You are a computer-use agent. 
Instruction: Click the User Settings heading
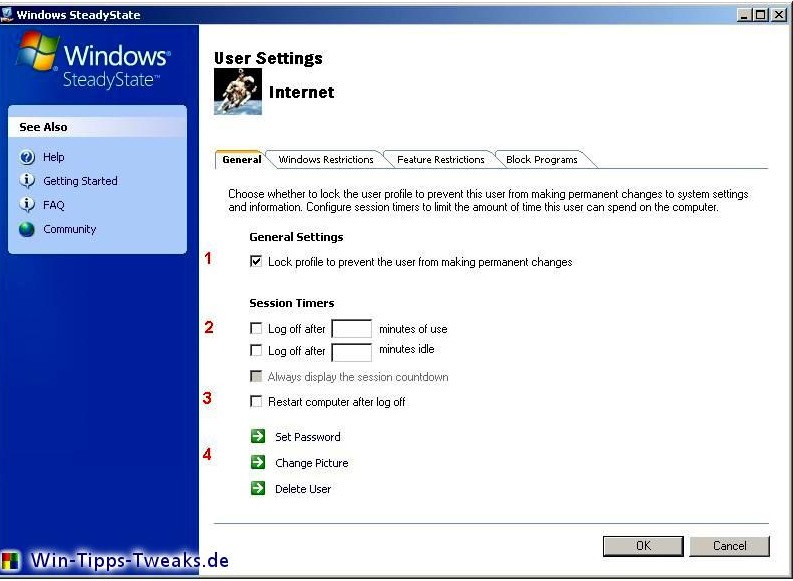(x=268, y=58)
